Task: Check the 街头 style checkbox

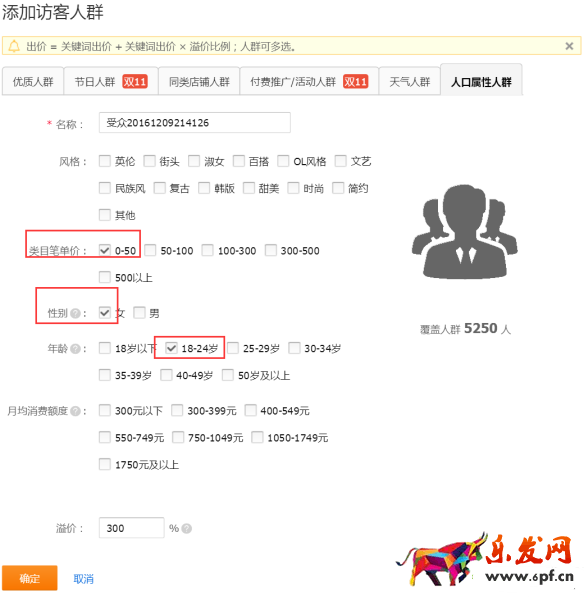Action: [149, 161]
